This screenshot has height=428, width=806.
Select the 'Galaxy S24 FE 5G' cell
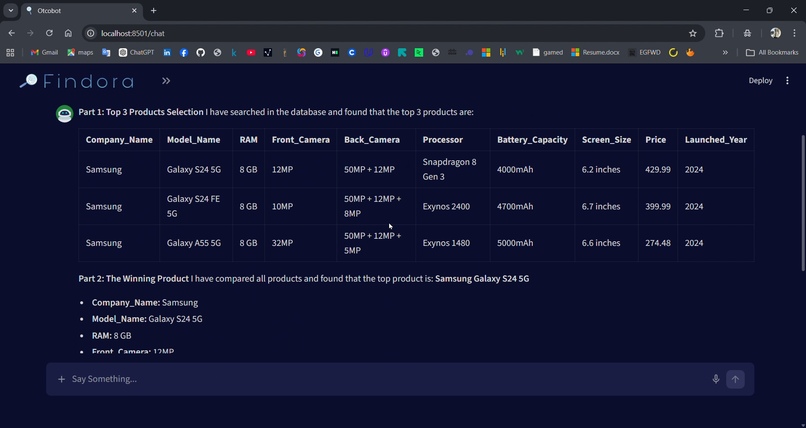pos(196,206)
